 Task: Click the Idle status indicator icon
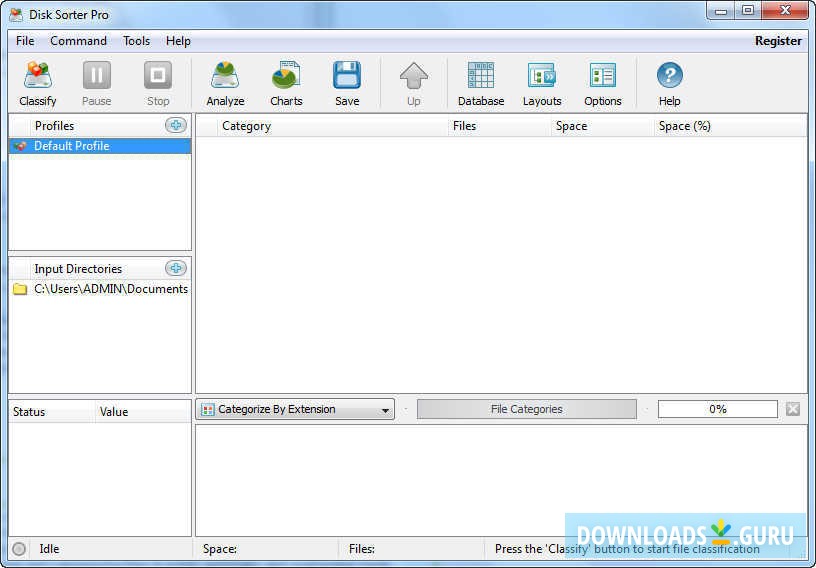tap(19, 549)
